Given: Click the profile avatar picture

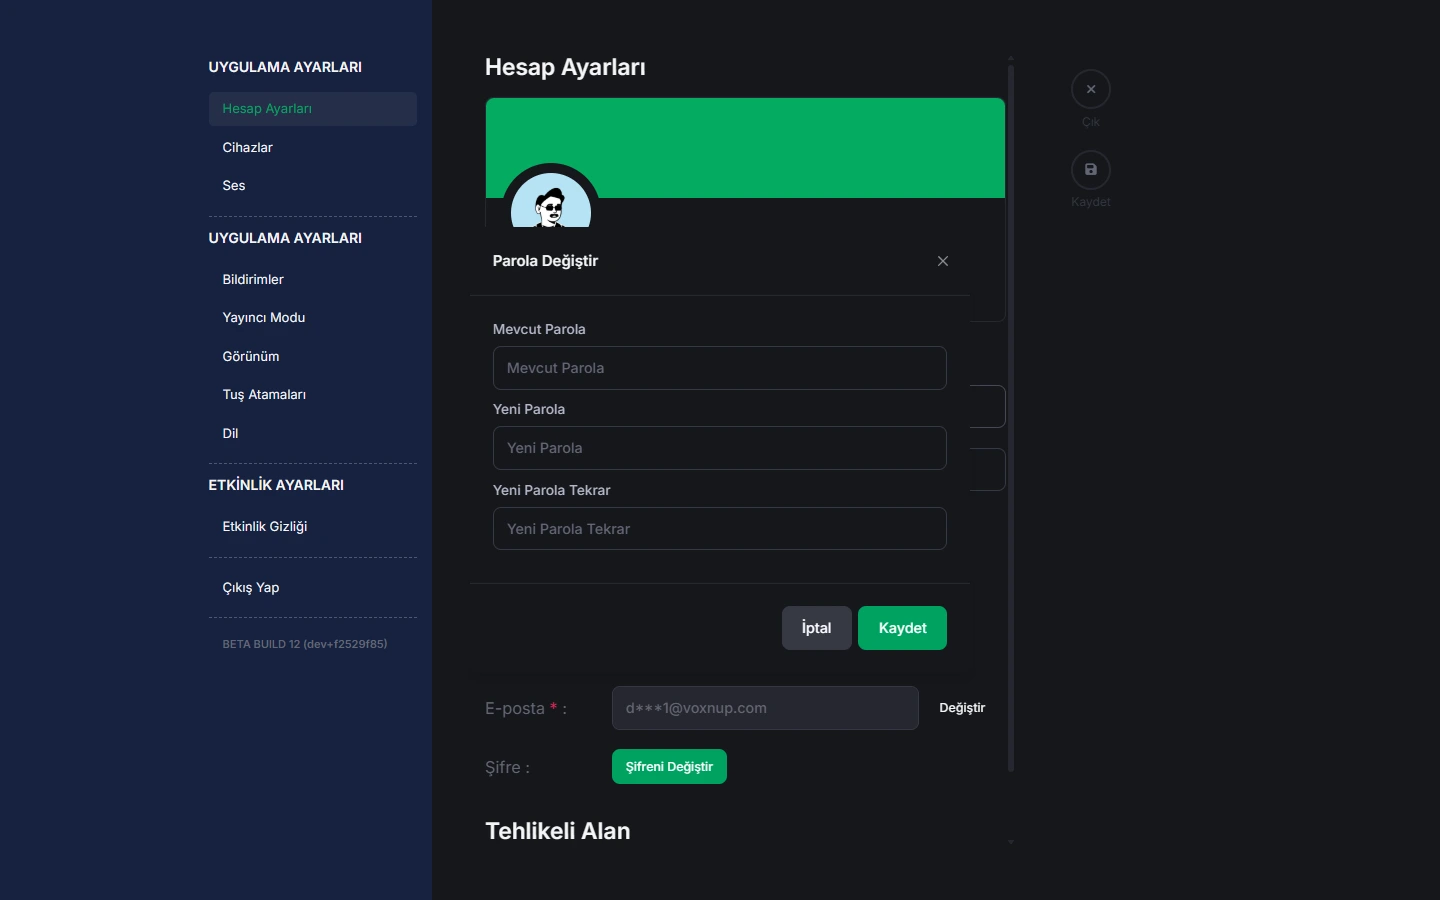Looking at the screenshot, I should click(x=551, y=200).
